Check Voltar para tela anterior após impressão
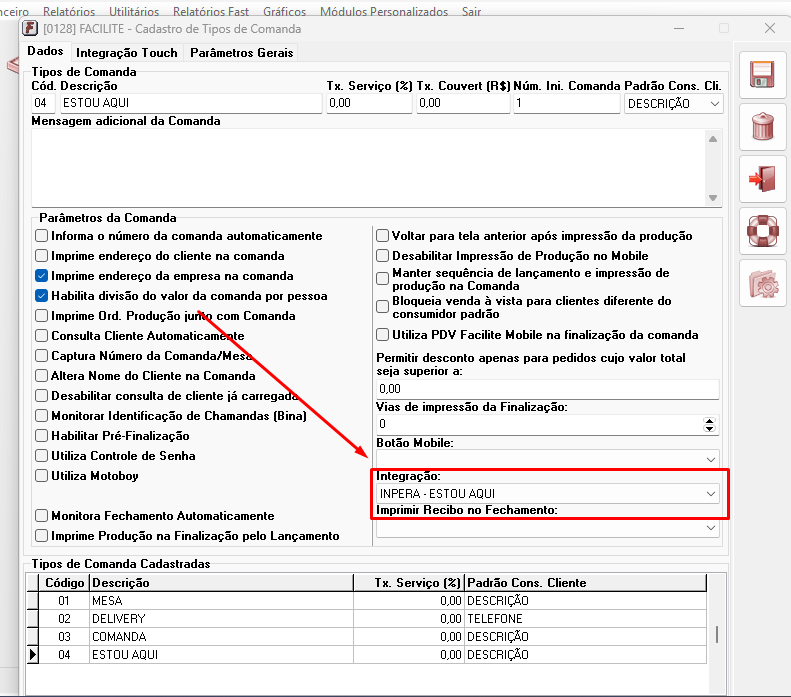 383,236
